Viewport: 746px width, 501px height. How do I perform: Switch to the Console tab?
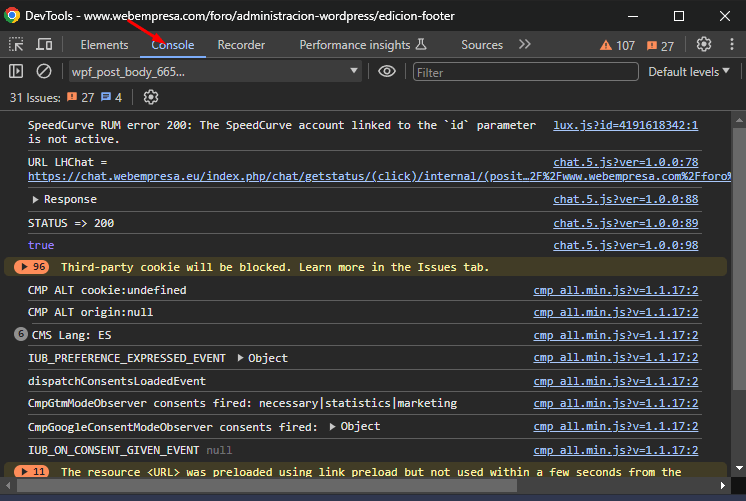click(173, 45)
